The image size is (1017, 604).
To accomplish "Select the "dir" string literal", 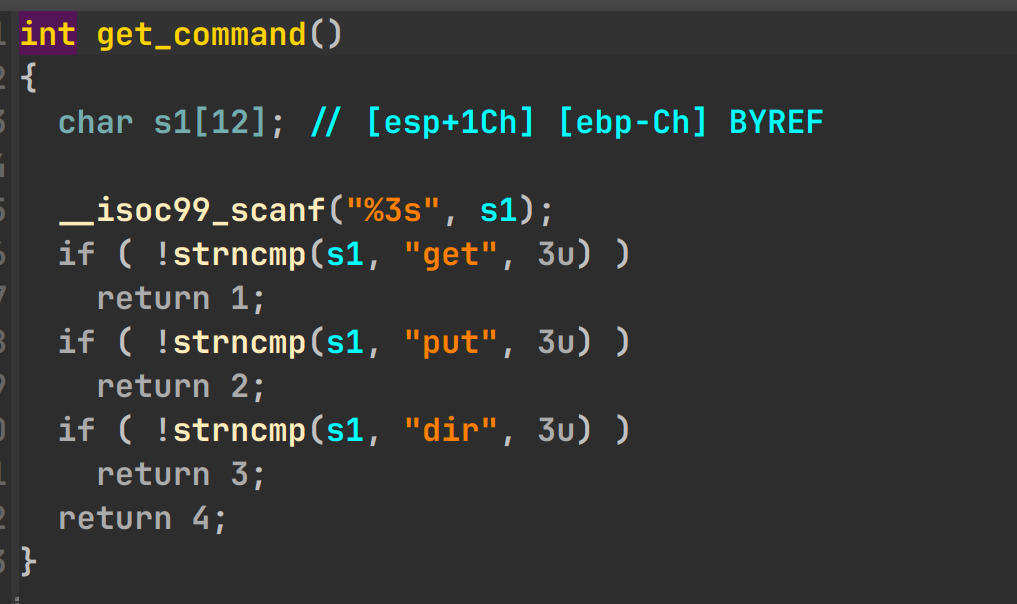I will coord(450,431).
